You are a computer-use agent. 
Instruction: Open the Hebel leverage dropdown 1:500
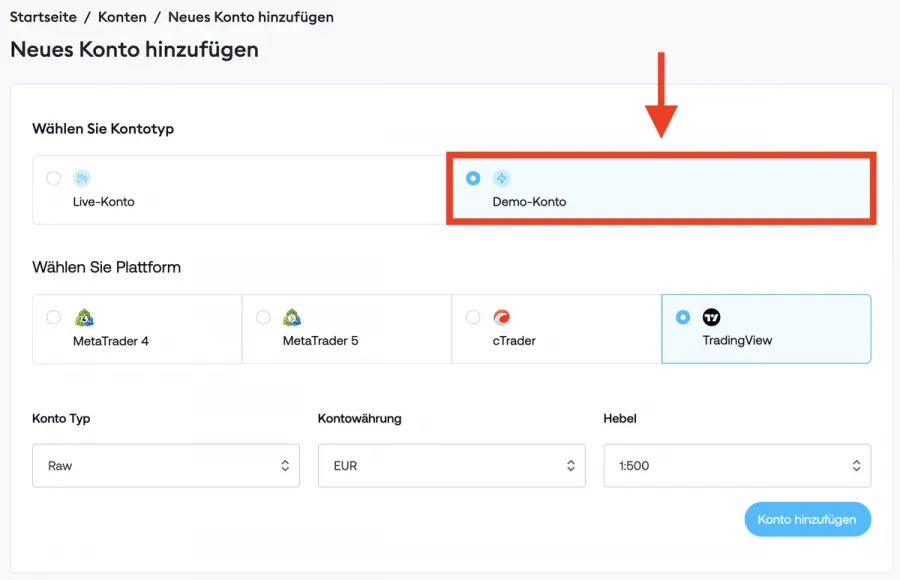pos(737,466)
